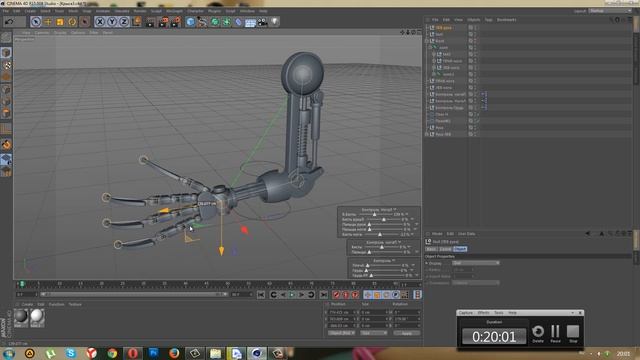This screenshot has width=640, height=360.
Task: Toggle Scale keyframe recording icon
Action: [377, 295]
